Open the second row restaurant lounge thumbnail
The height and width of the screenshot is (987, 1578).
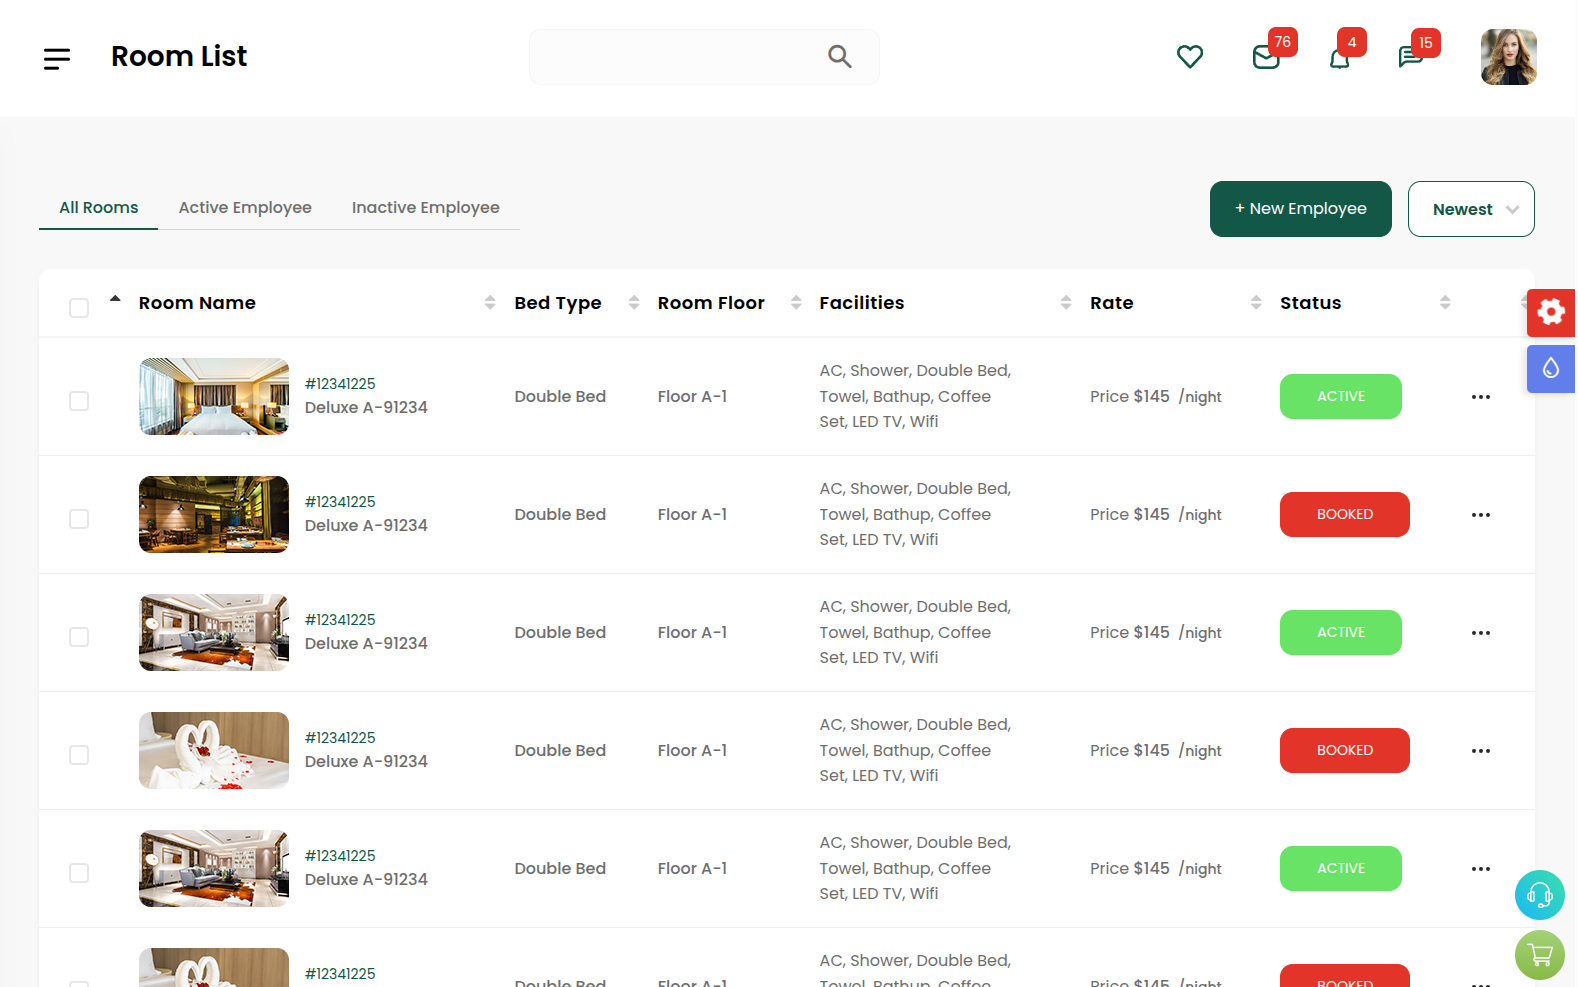pyautogui.click(x=214, y=515)
